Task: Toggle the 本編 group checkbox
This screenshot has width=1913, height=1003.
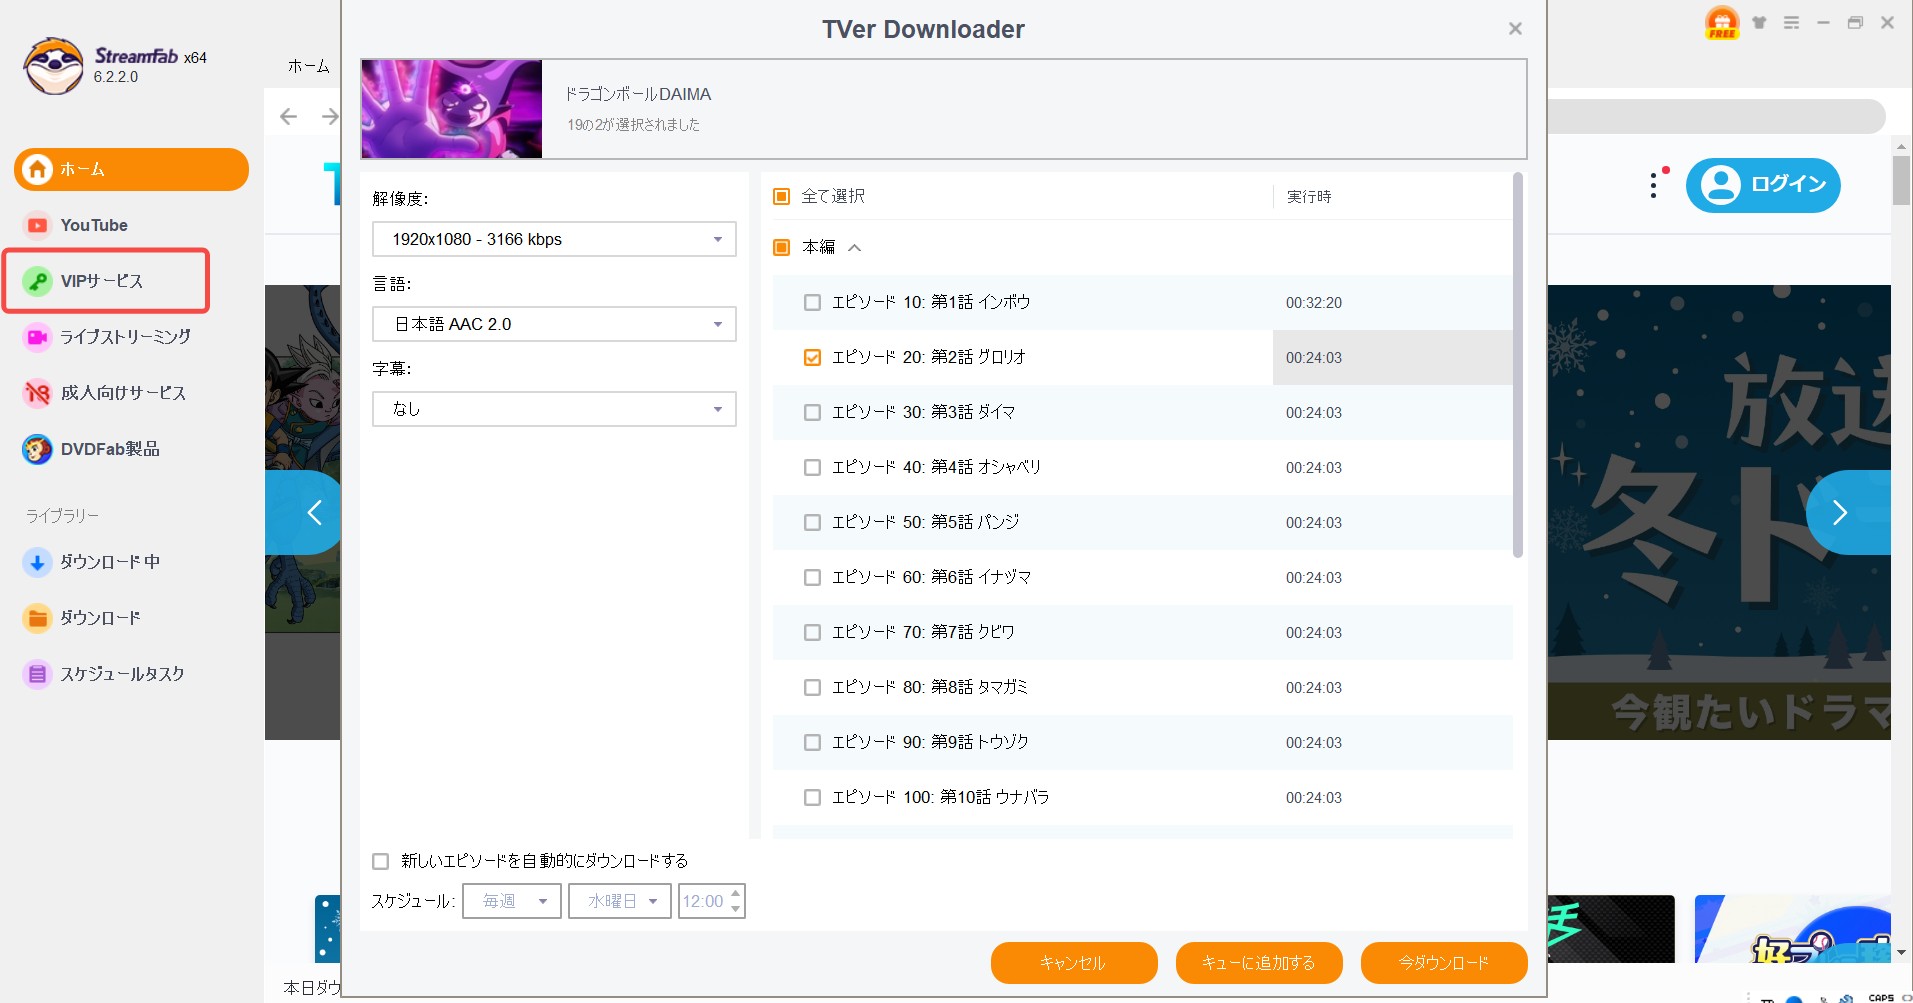Action: (x=782, y=247)
